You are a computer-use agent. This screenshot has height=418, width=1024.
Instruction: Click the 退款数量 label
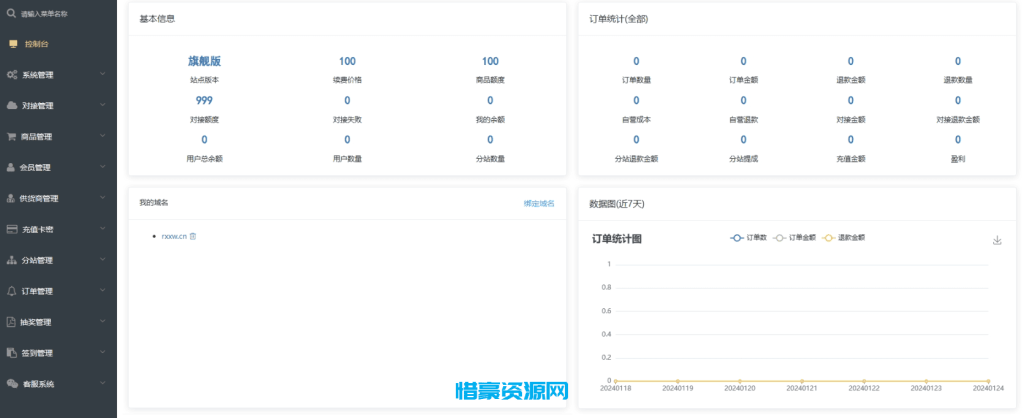tap(958, 80)
